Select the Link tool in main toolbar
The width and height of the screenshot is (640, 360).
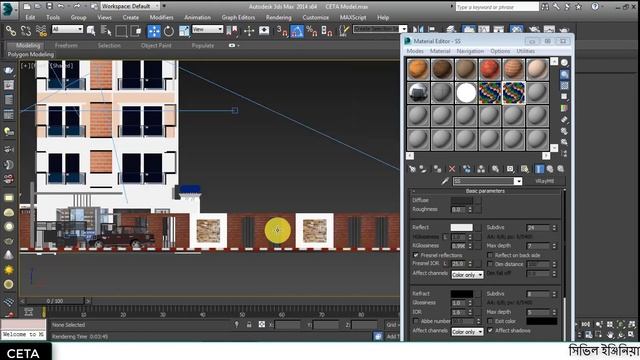pyautogui.click(x=11, y=31)
